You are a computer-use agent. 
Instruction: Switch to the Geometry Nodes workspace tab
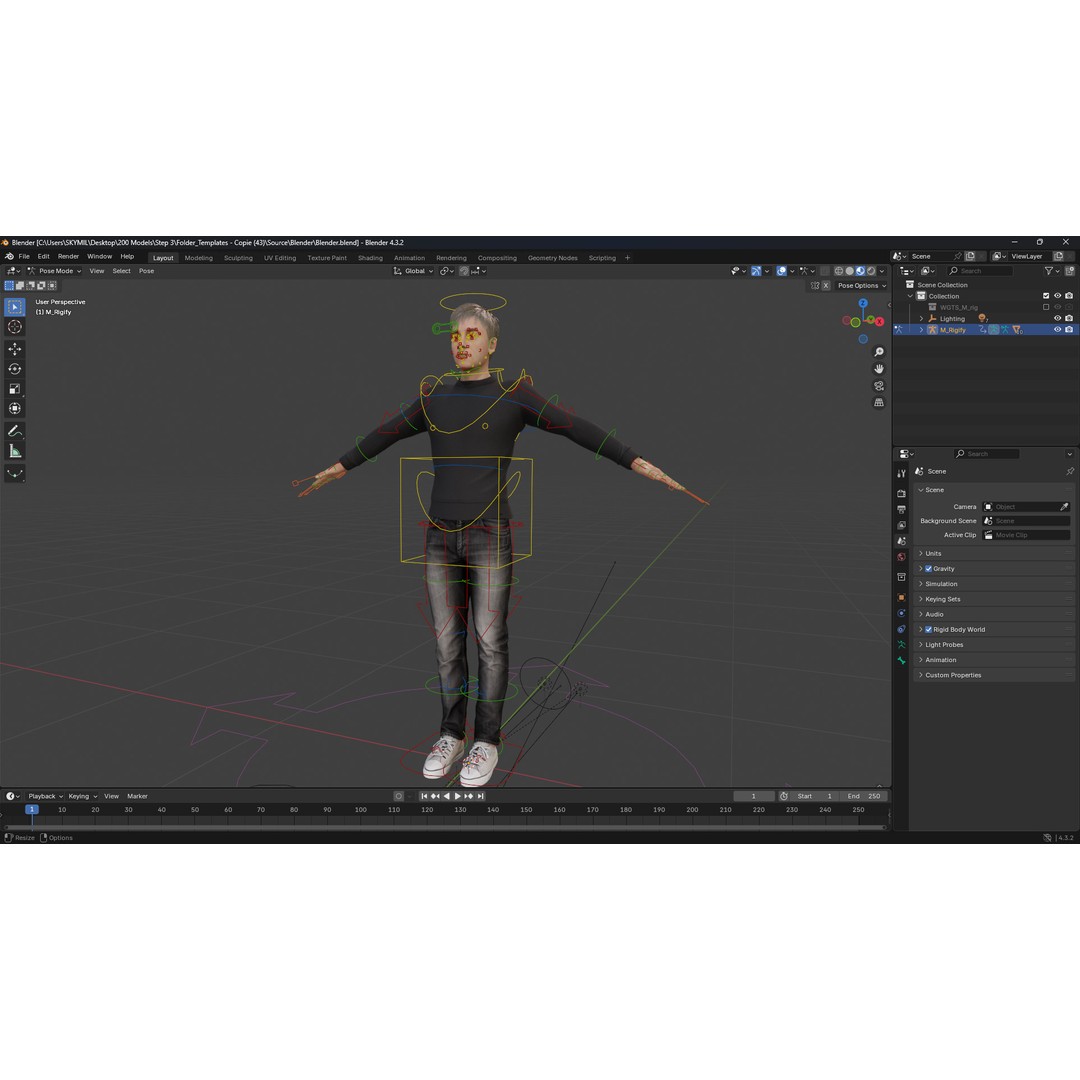(552, 258)
